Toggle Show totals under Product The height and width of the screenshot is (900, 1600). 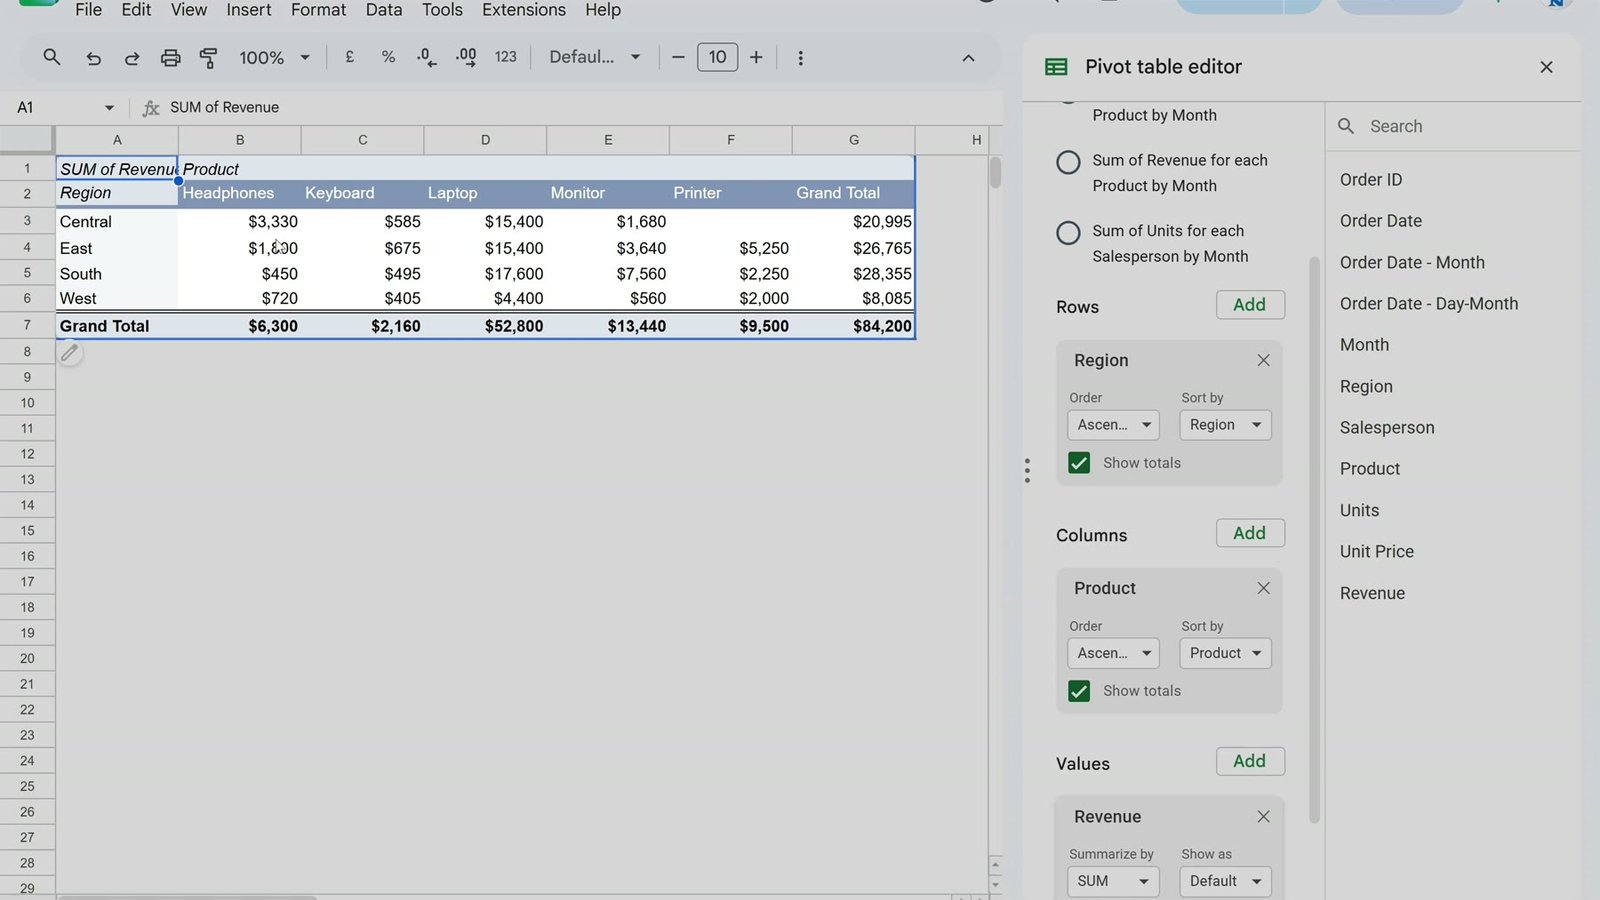pos(1079,691)
